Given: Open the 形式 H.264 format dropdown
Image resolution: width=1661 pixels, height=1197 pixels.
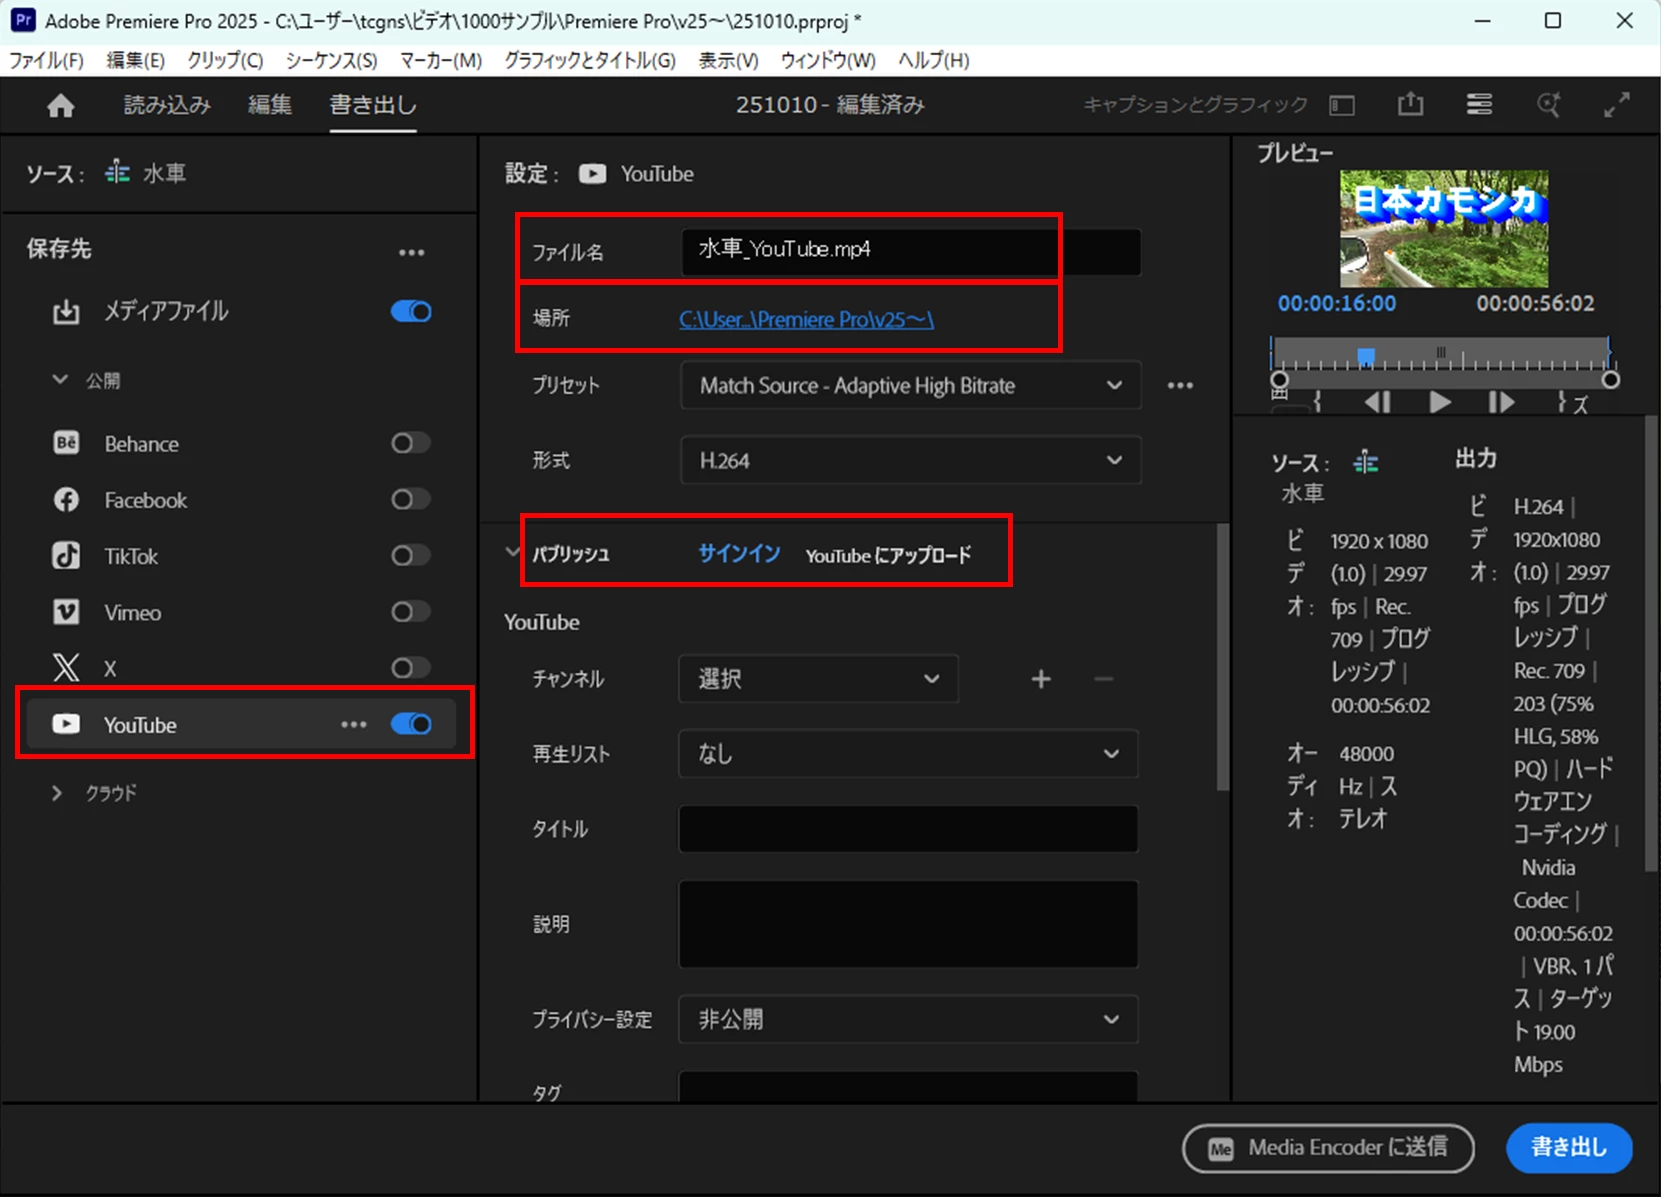Looking at the screenshot, I should (910, 460).
